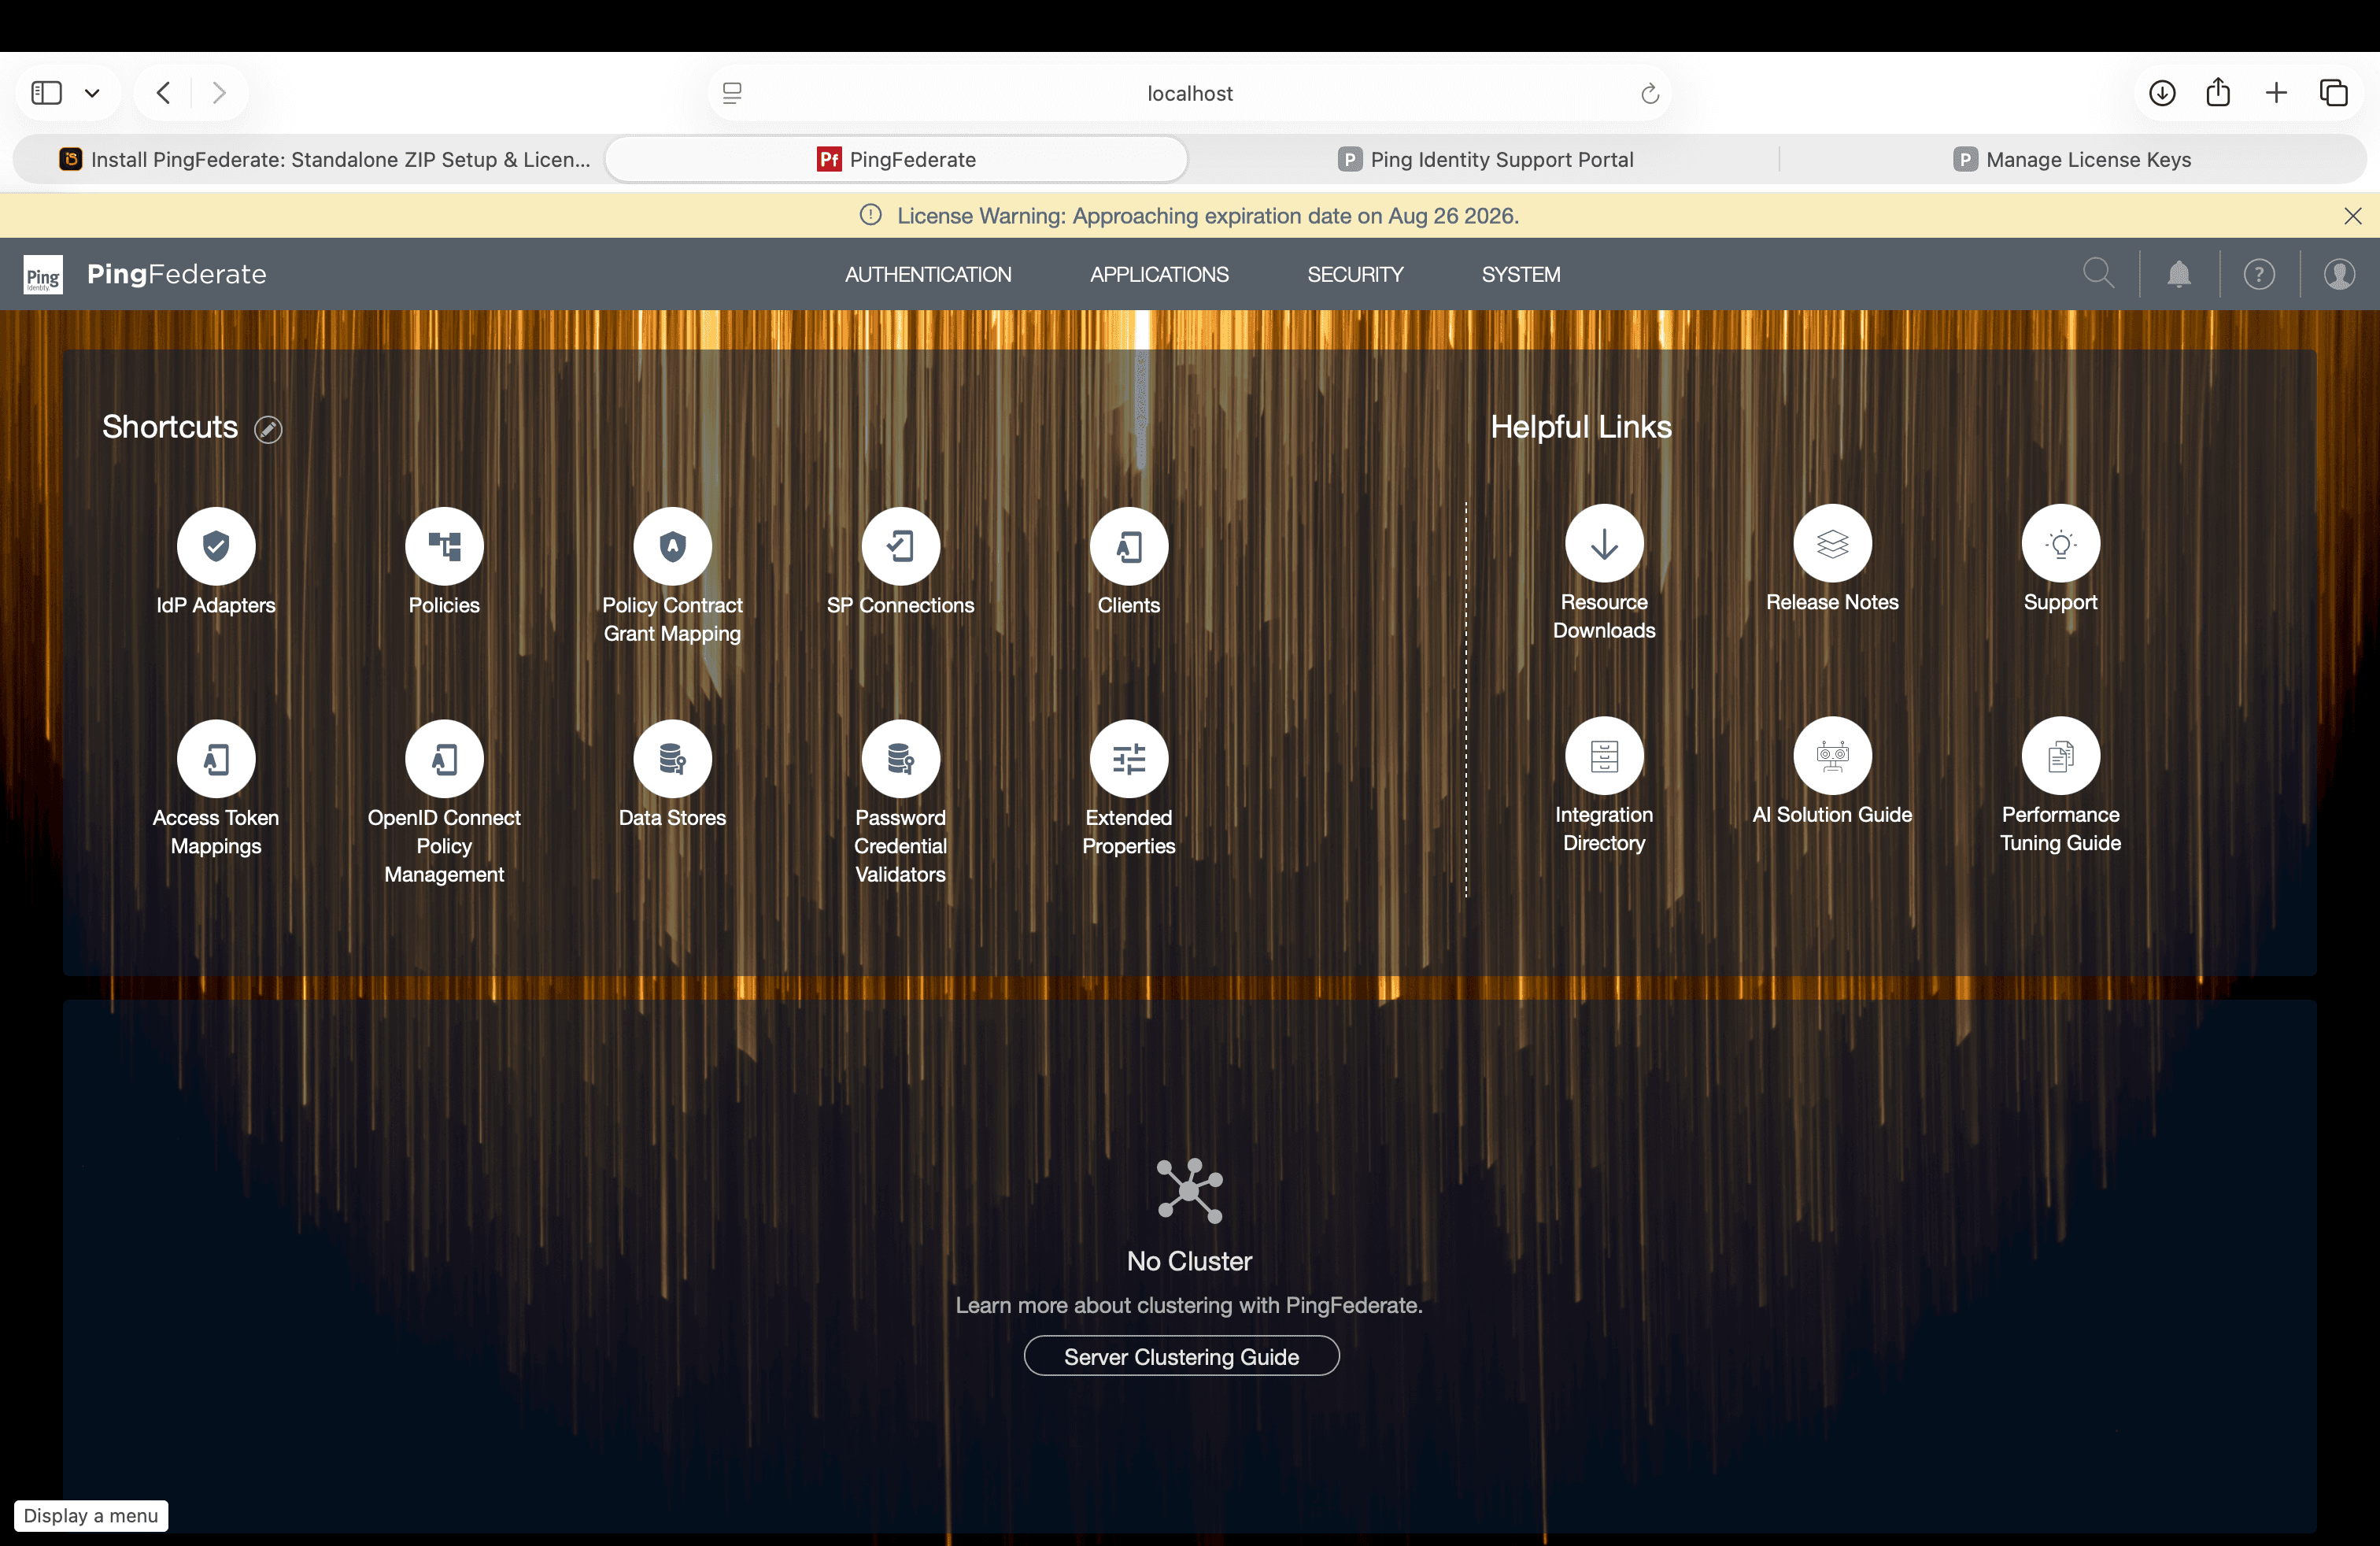Viewport: 2380px width, 1546px height.
Task: Click the page reader icon in address bar
Action: tap(732, 93)
